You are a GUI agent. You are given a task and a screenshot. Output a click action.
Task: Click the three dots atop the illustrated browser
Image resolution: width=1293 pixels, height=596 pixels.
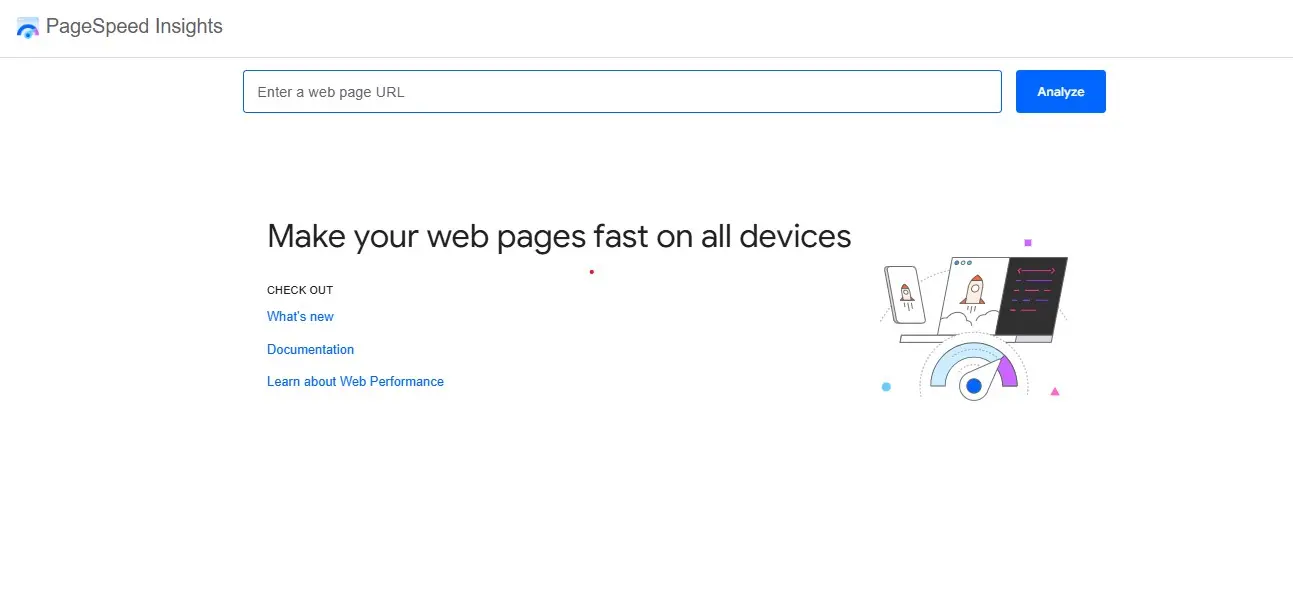(963, 263)
